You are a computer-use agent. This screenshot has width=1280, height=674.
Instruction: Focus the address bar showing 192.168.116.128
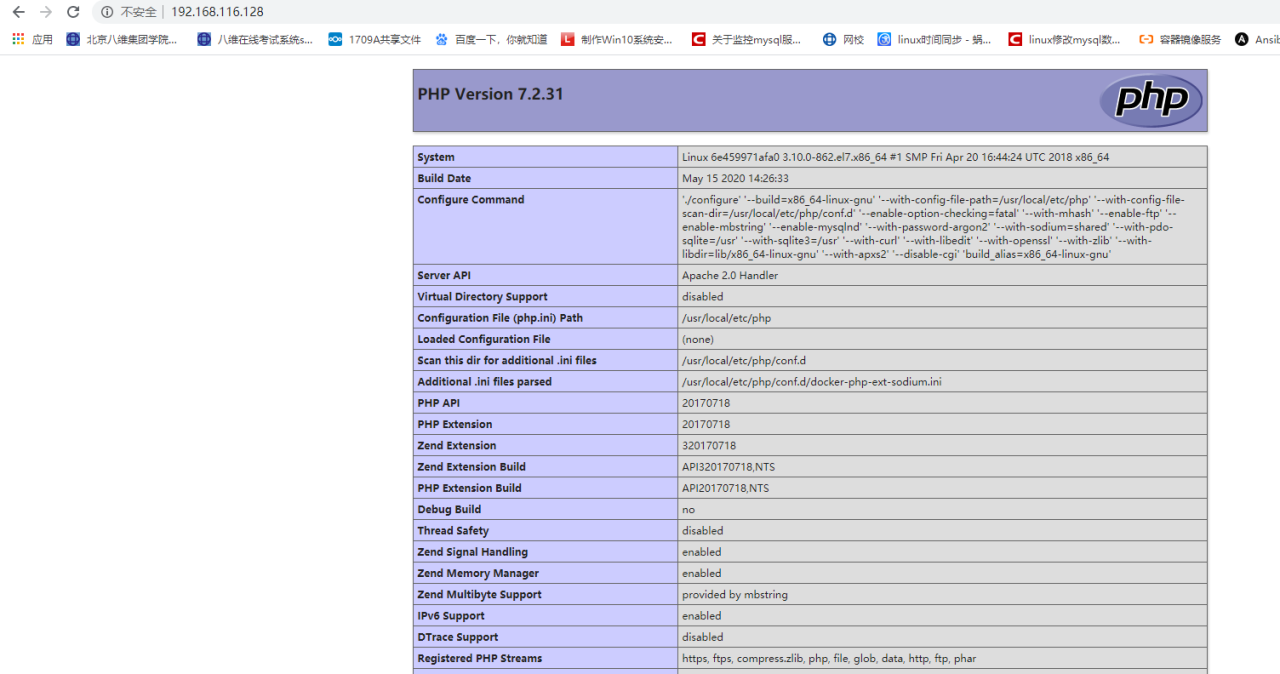pyautogui.click(x=217, y=12)
